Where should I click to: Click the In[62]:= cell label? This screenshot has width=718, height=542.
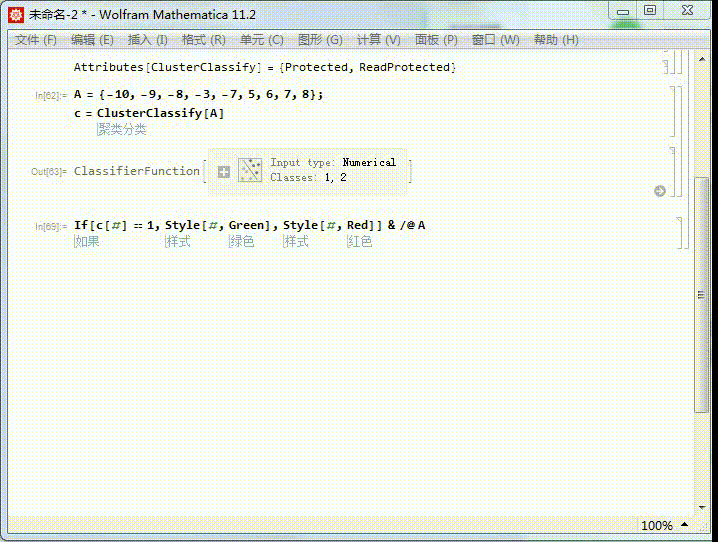51,96
